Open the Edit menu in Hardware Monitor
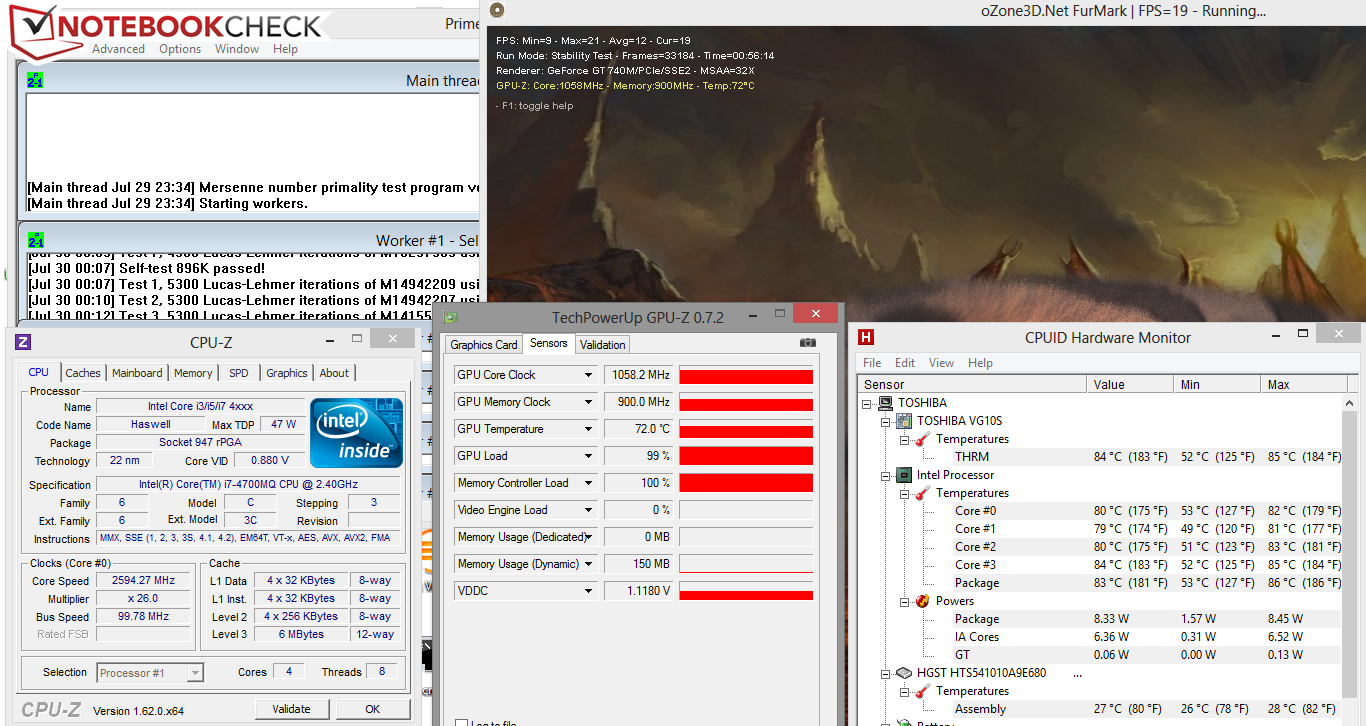Image resolution: width=1366 pixels, height=726 pixels. pos(905,363)
